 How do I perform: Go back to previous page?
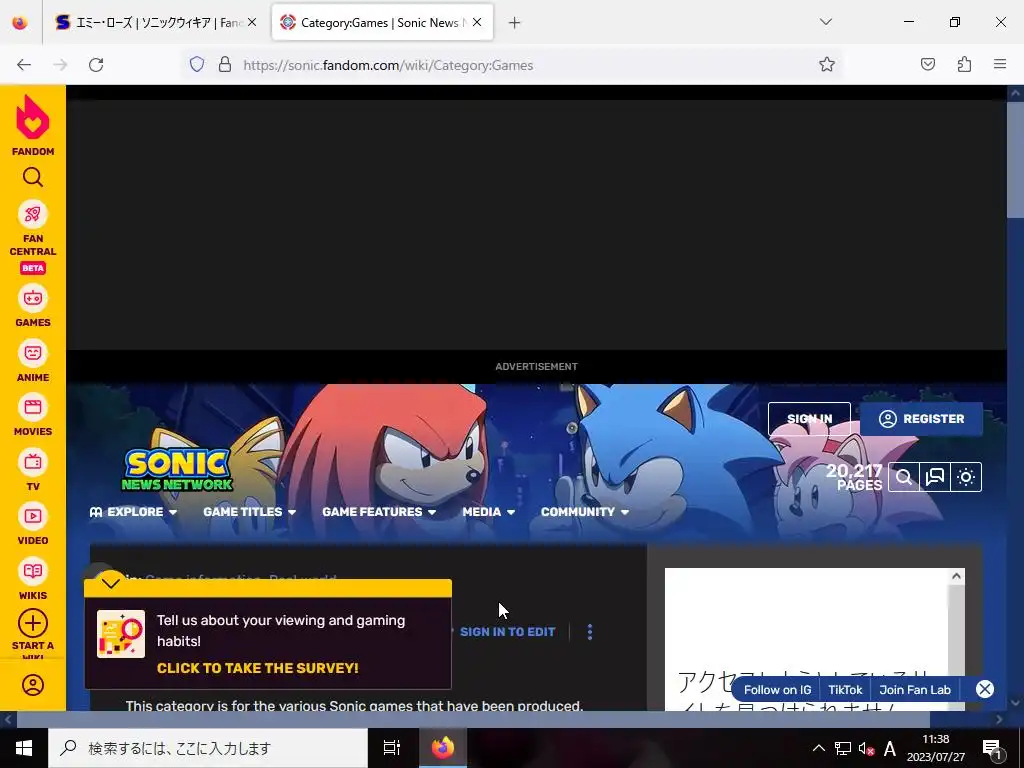pyautogui.click(x=24, y=65)
